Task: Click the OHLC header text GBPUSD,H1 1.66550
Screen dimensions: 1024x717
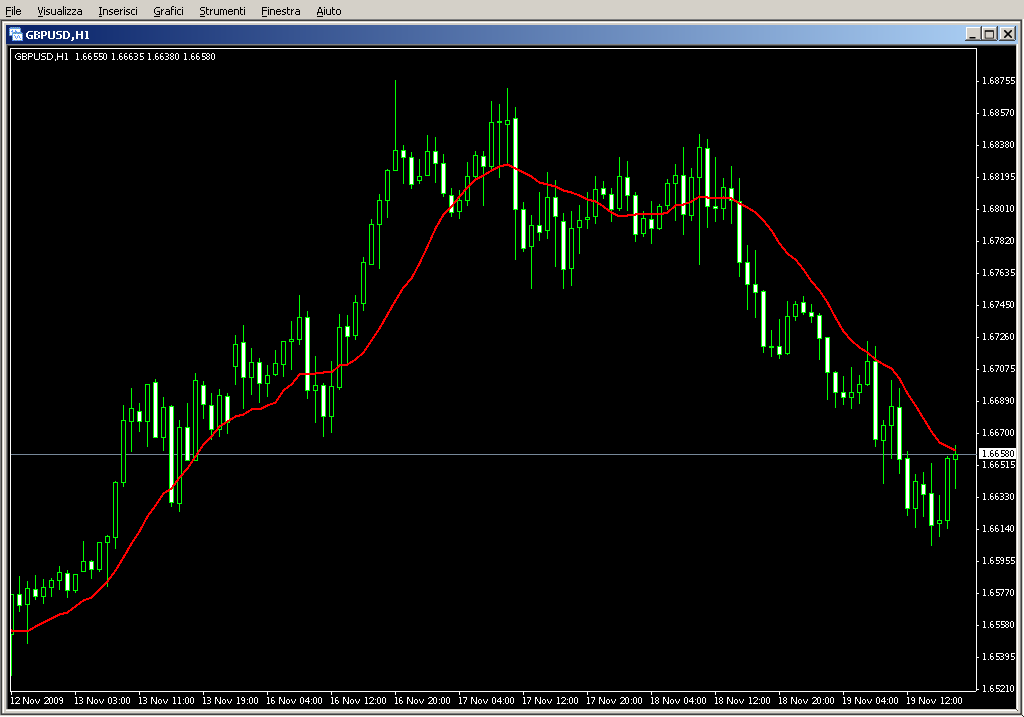Action: pos(61,57)
